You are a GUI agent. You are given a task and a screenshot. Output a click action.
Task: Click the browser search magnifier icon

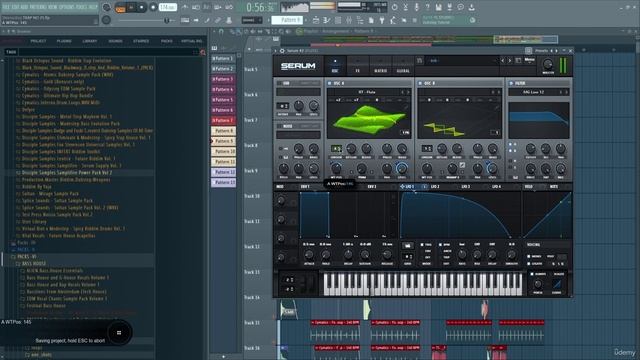click(x=203, y=52)
